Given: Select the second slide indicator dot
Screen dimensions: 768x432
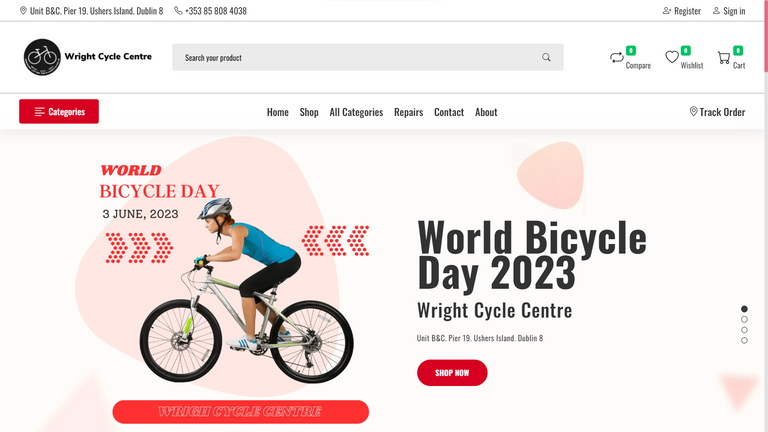Looking at the screenshot, I should [x=744, y=319].
